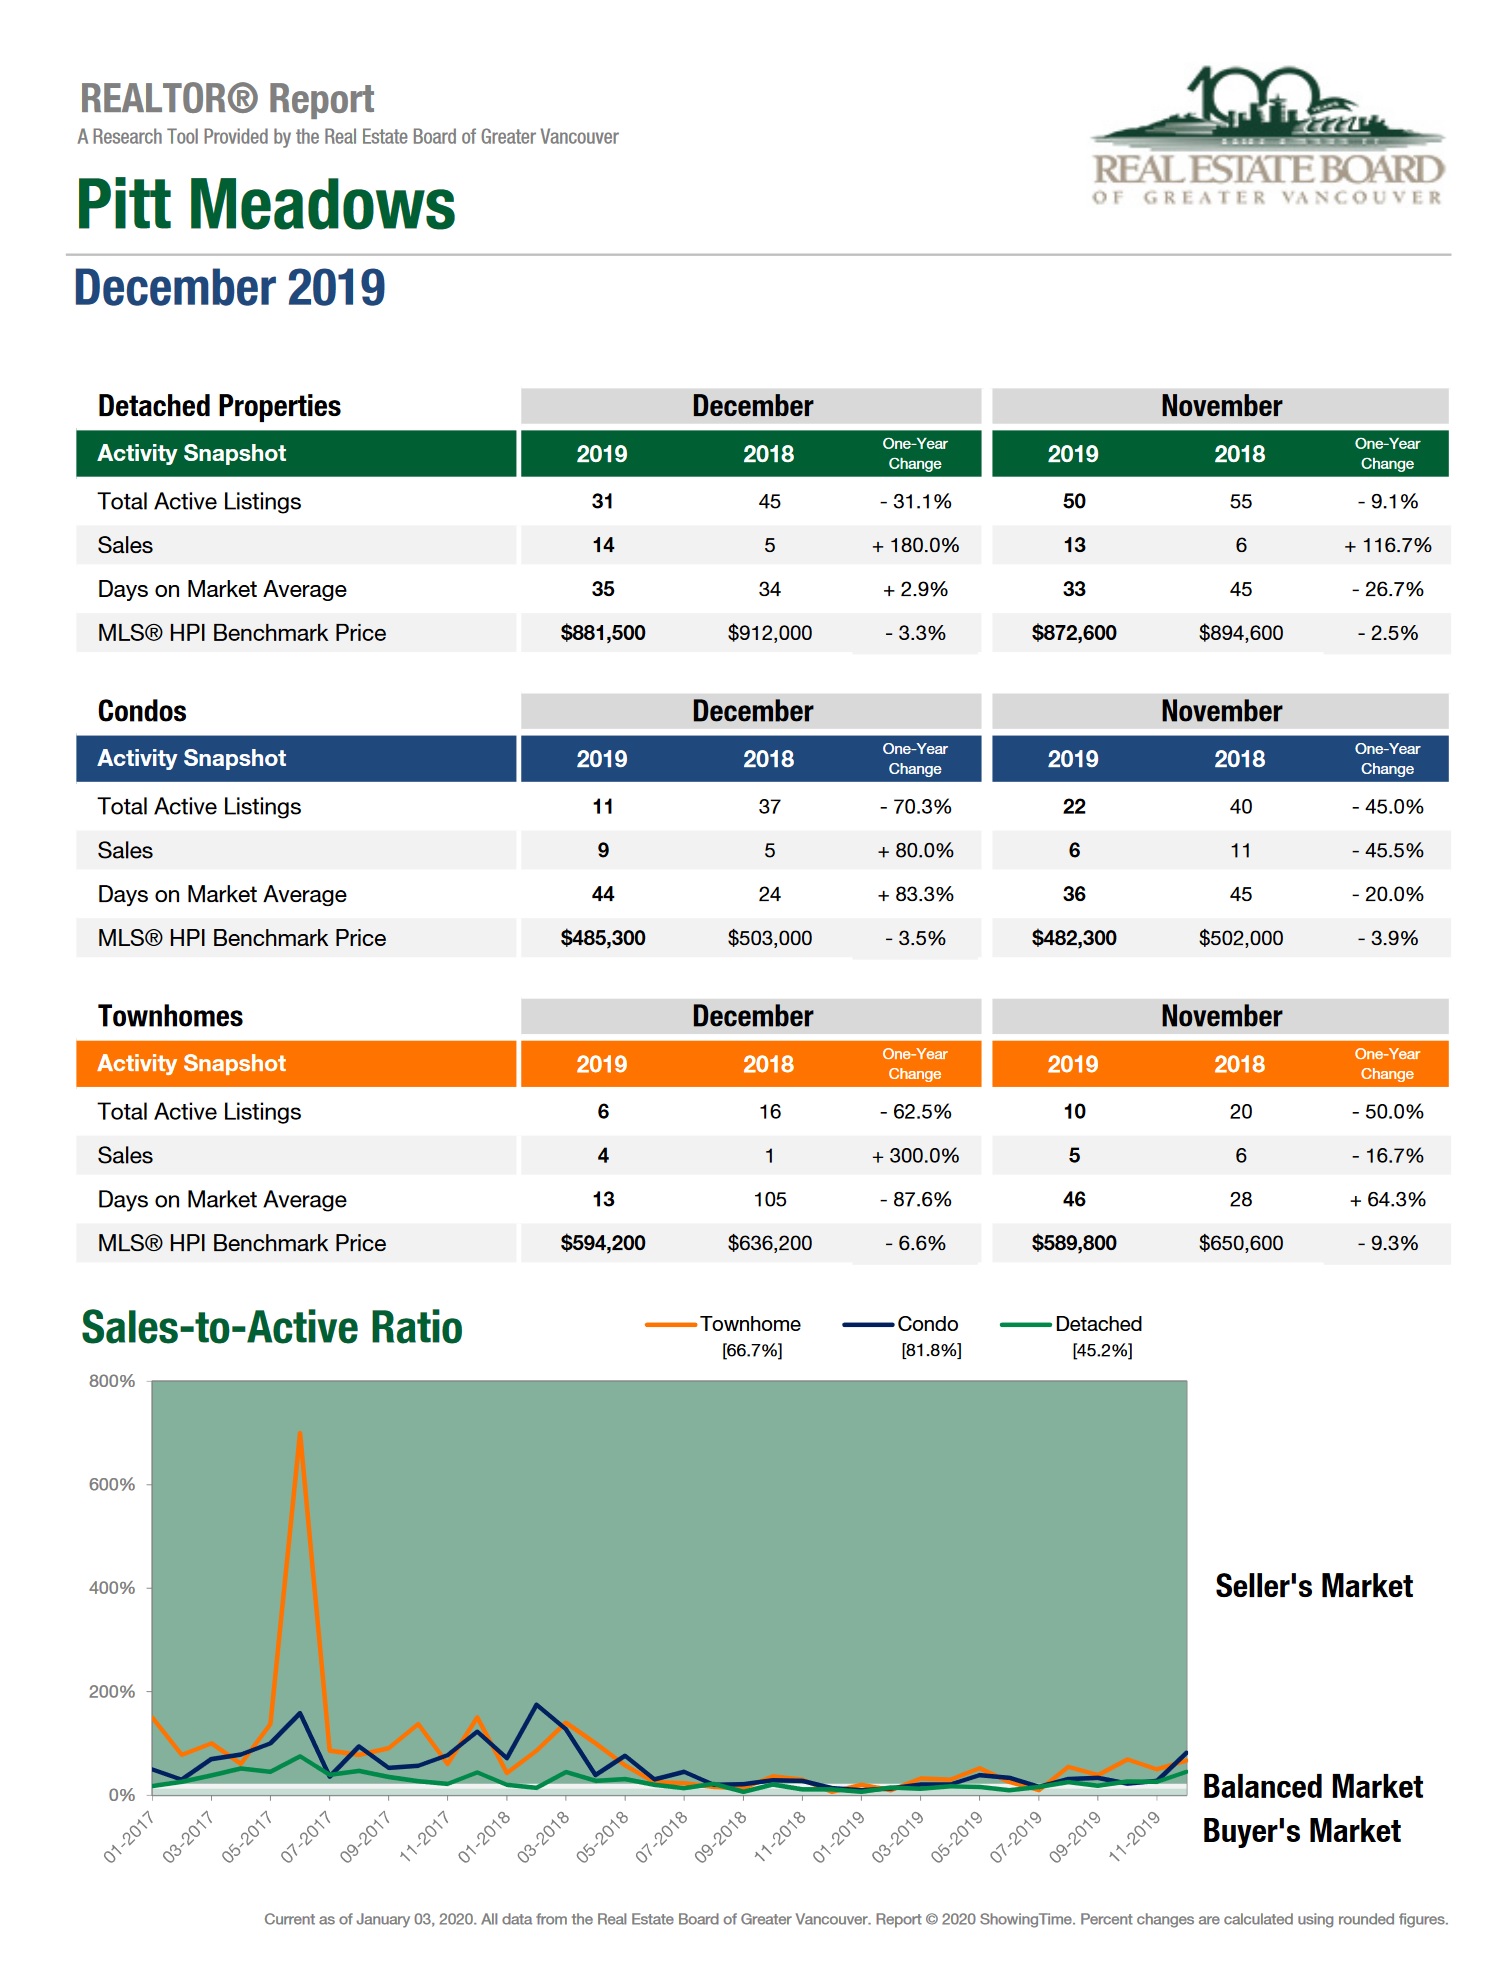Click the Real Estate Board of Greater Vancouver logo
The width and height of the screenshot is (1510, 1980).
coord(1267,138)
